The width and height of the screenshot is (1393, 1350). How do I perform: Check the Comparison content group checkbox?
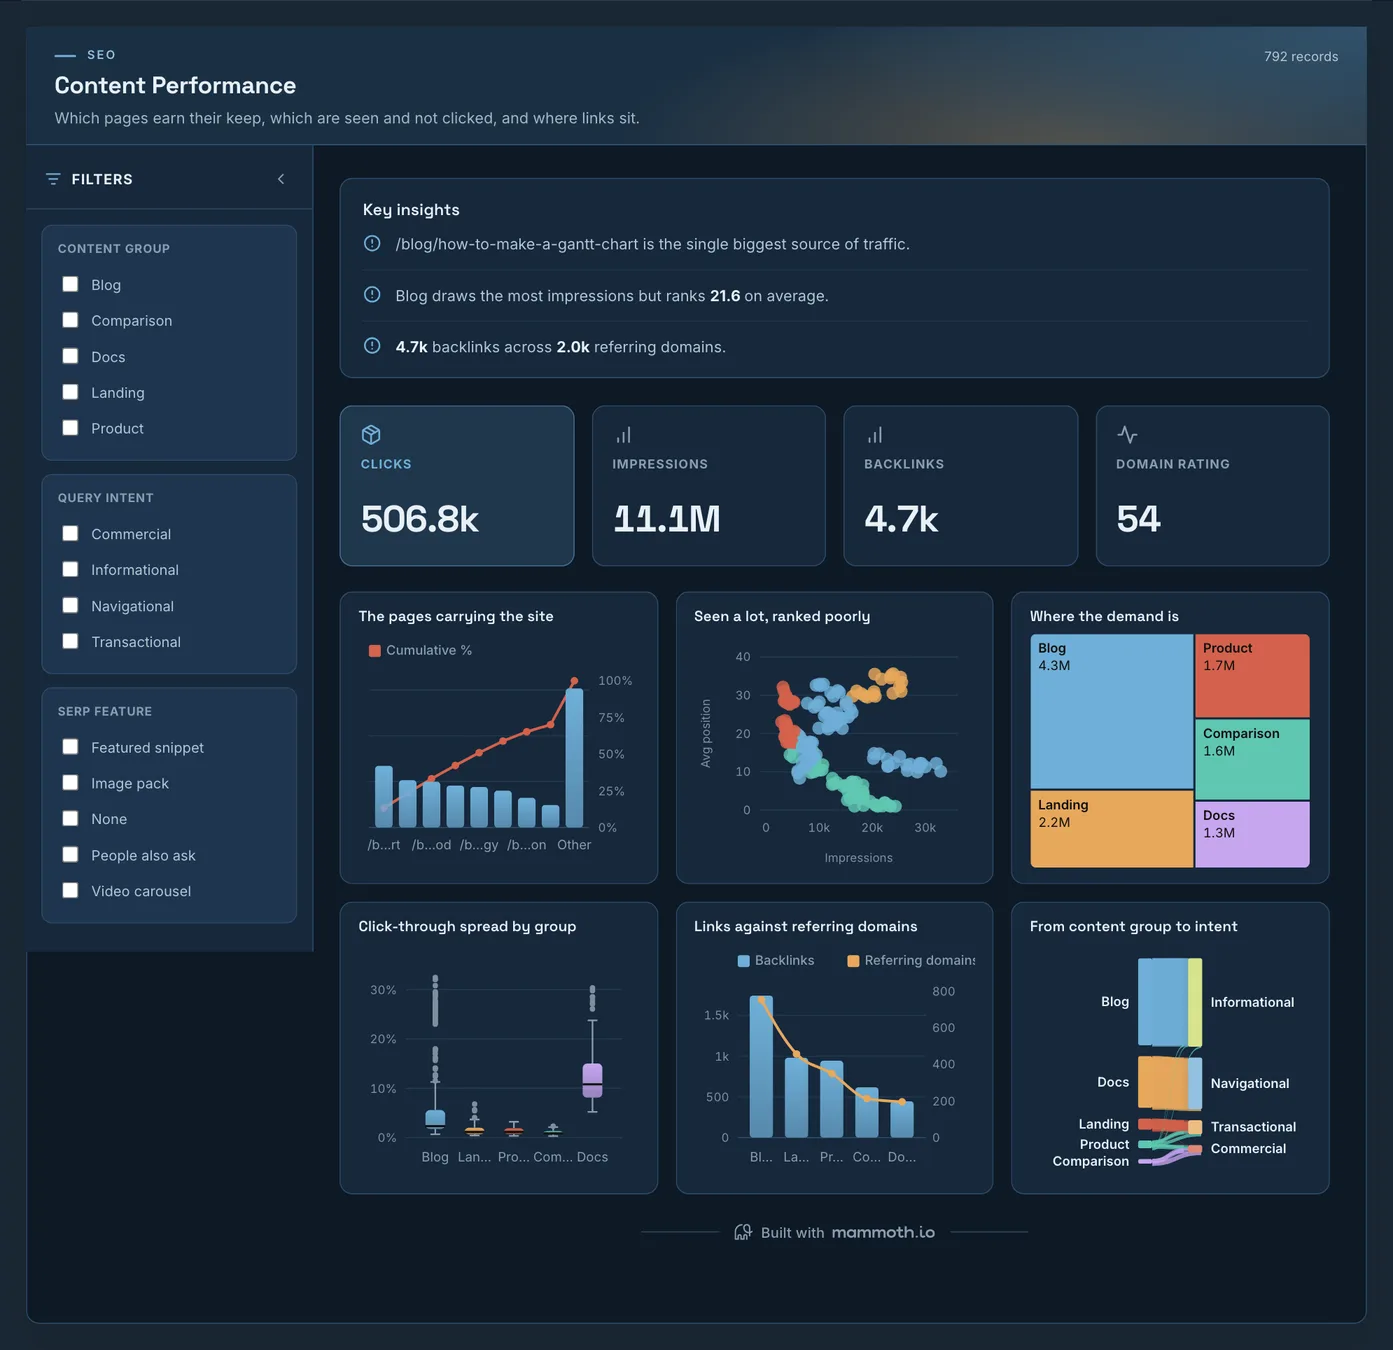[70, 320]
